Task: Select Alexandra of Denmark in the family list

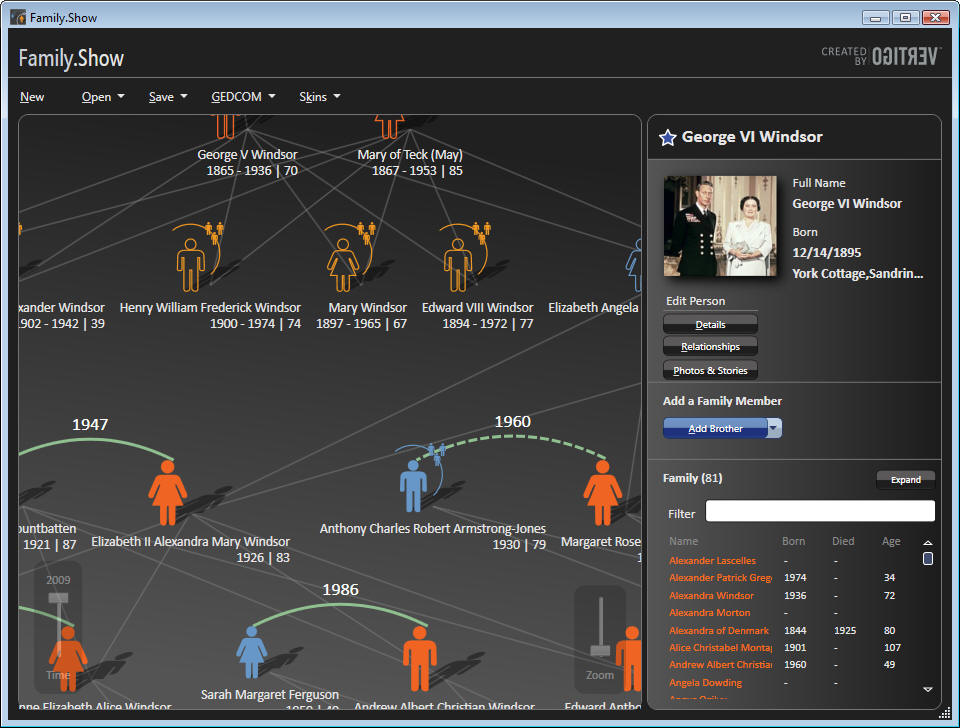Action: (x=719, y=630)
